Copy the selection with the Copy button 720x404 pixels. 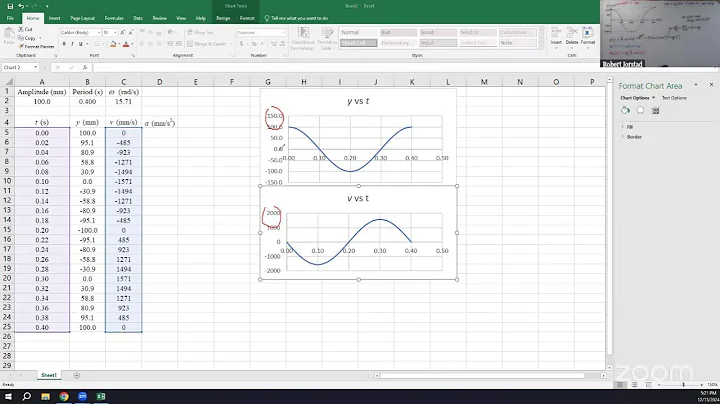coord(28,38)
